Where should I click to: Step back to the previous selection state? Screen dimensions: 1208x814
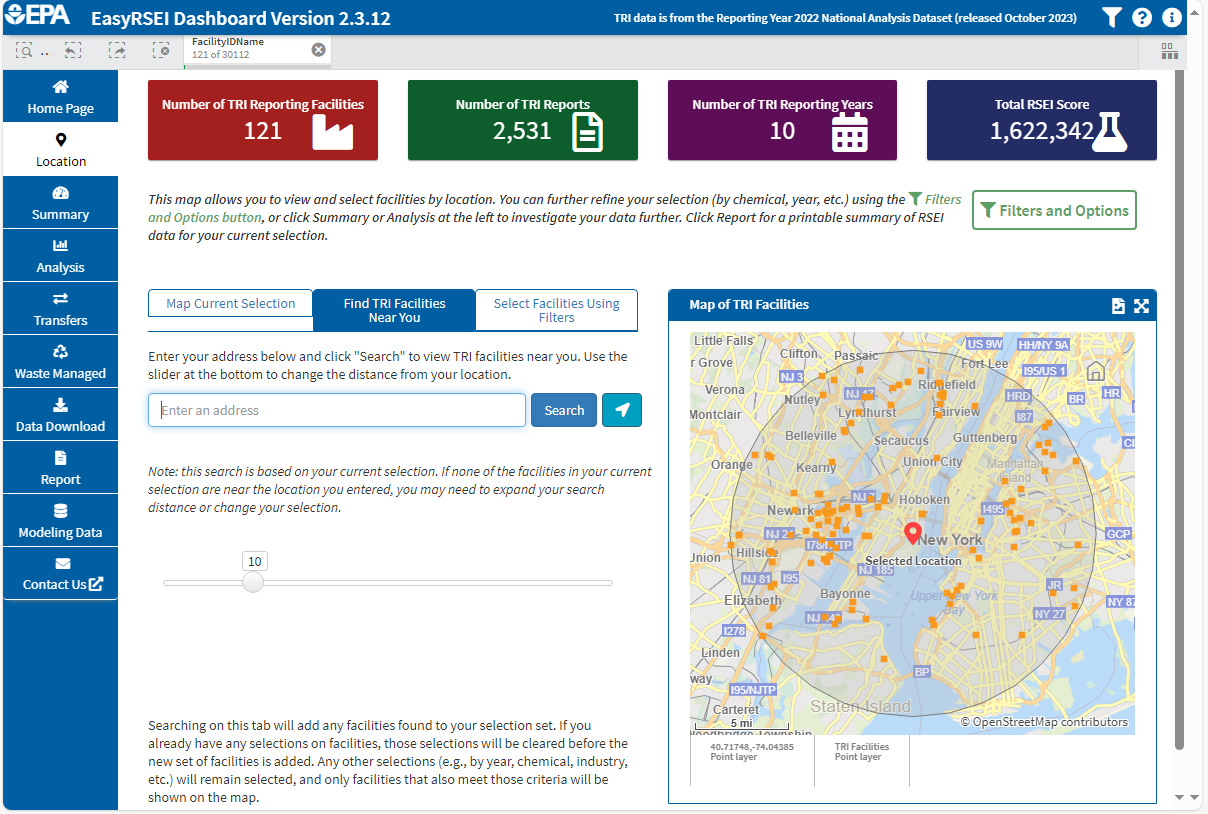click(72, 49)
